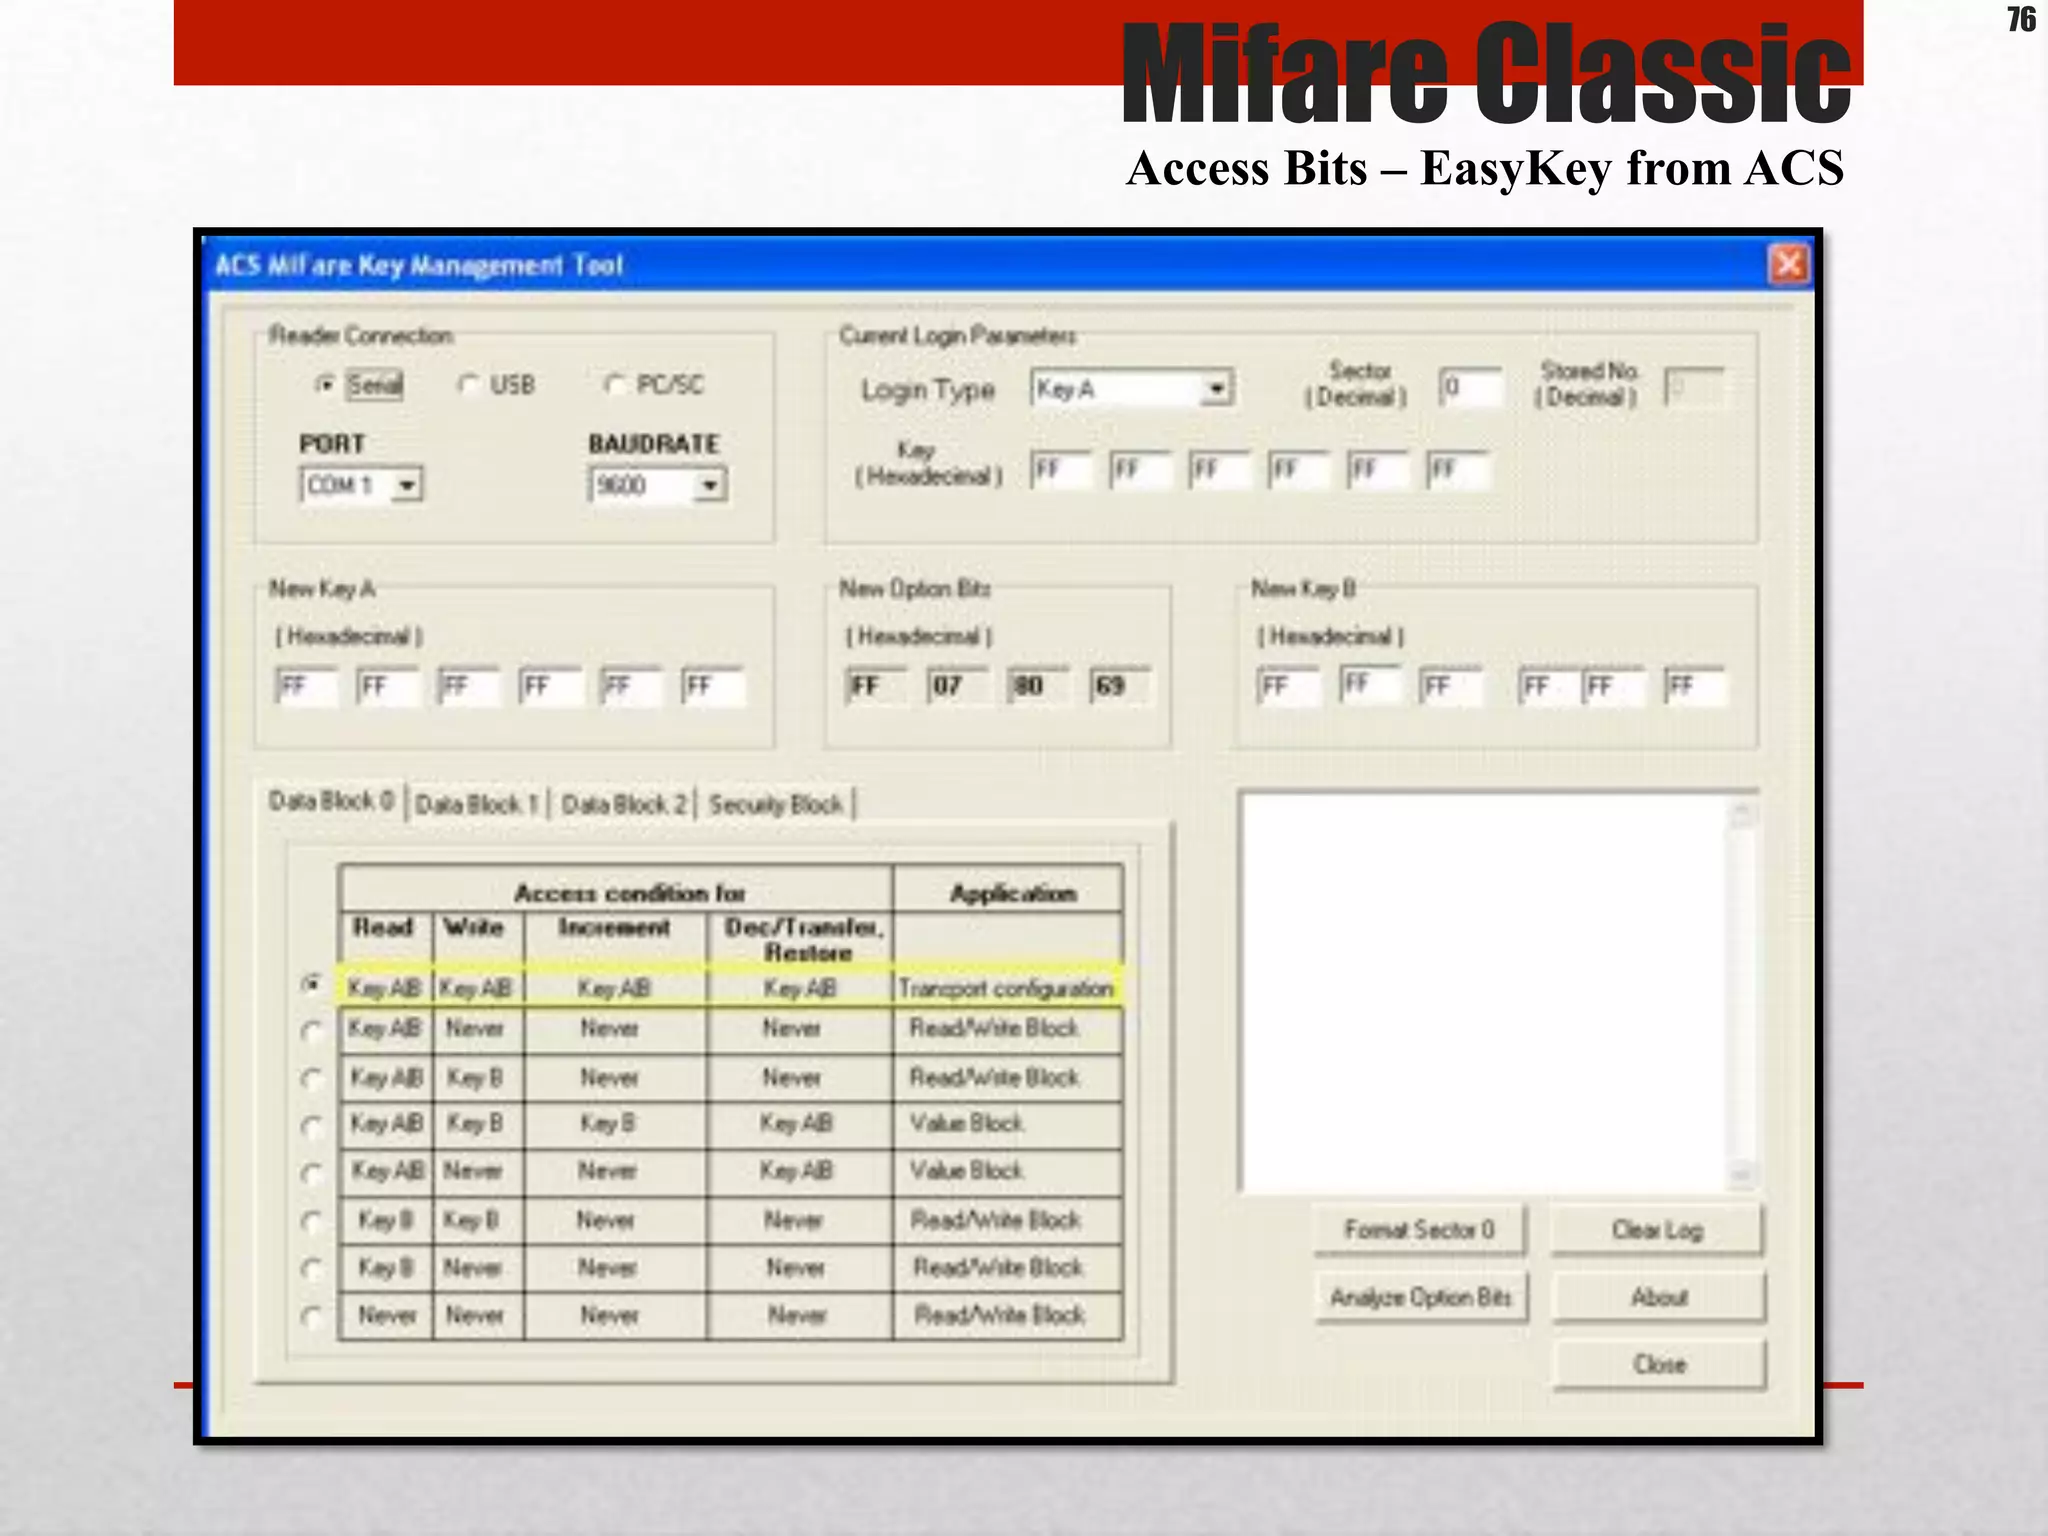Switch to the Data Block 2 tab
Viewport: 2048px width, 1536px height.
click(x=624, y=804)
